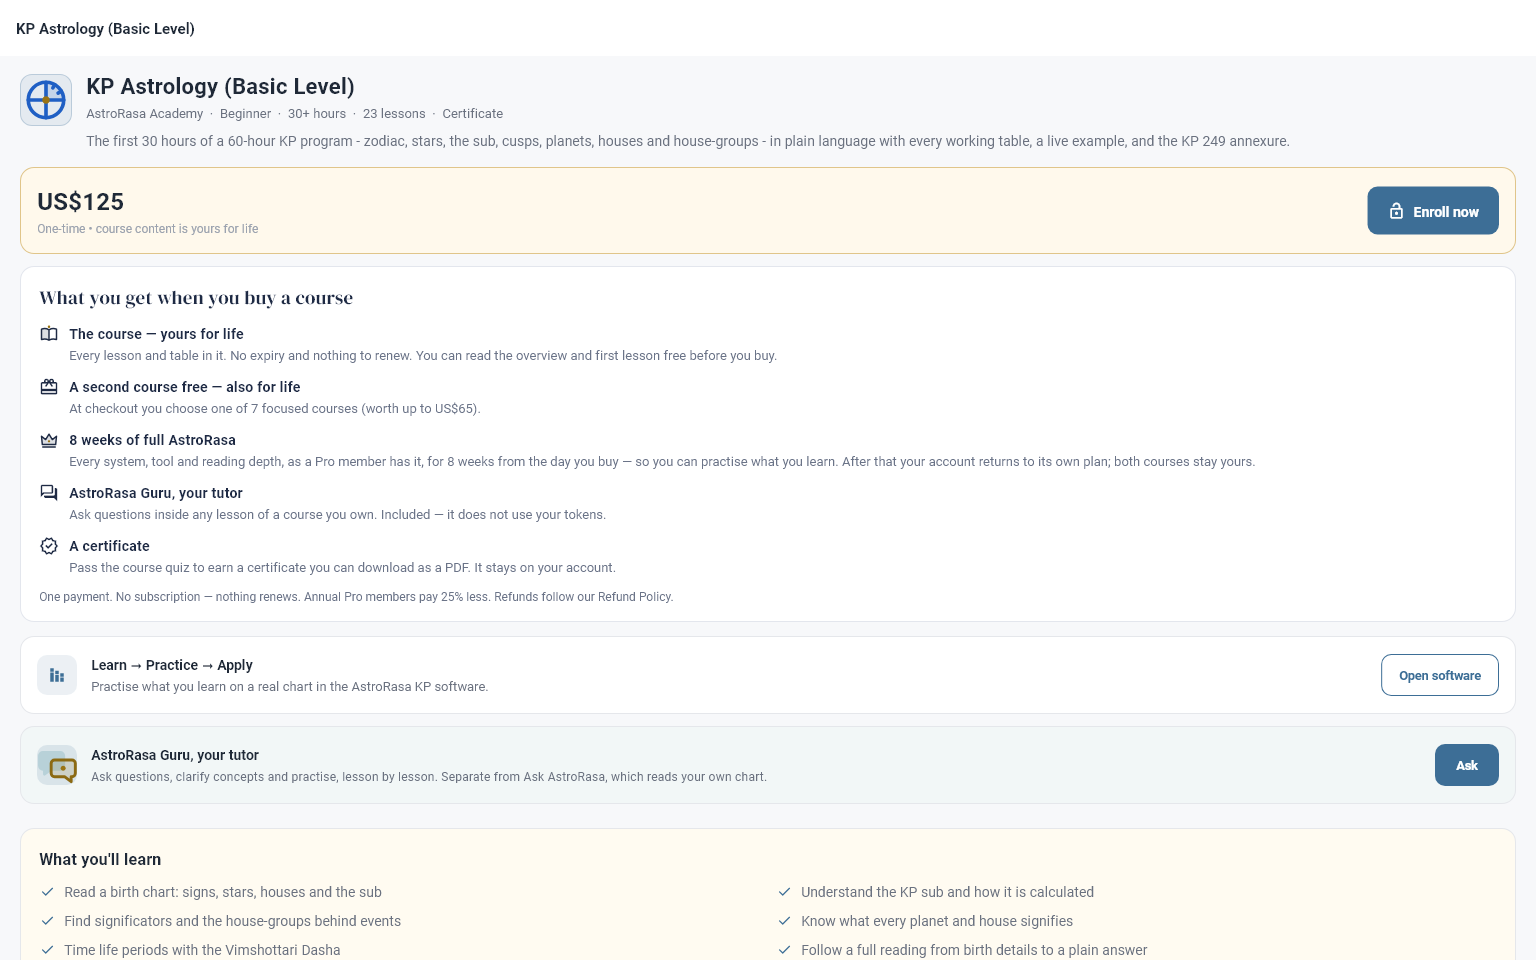Screen dimensions: 1536x960
Task: Click text 'Understand the KP sub and how it is calculated'
Action: (x=947, y=892)
